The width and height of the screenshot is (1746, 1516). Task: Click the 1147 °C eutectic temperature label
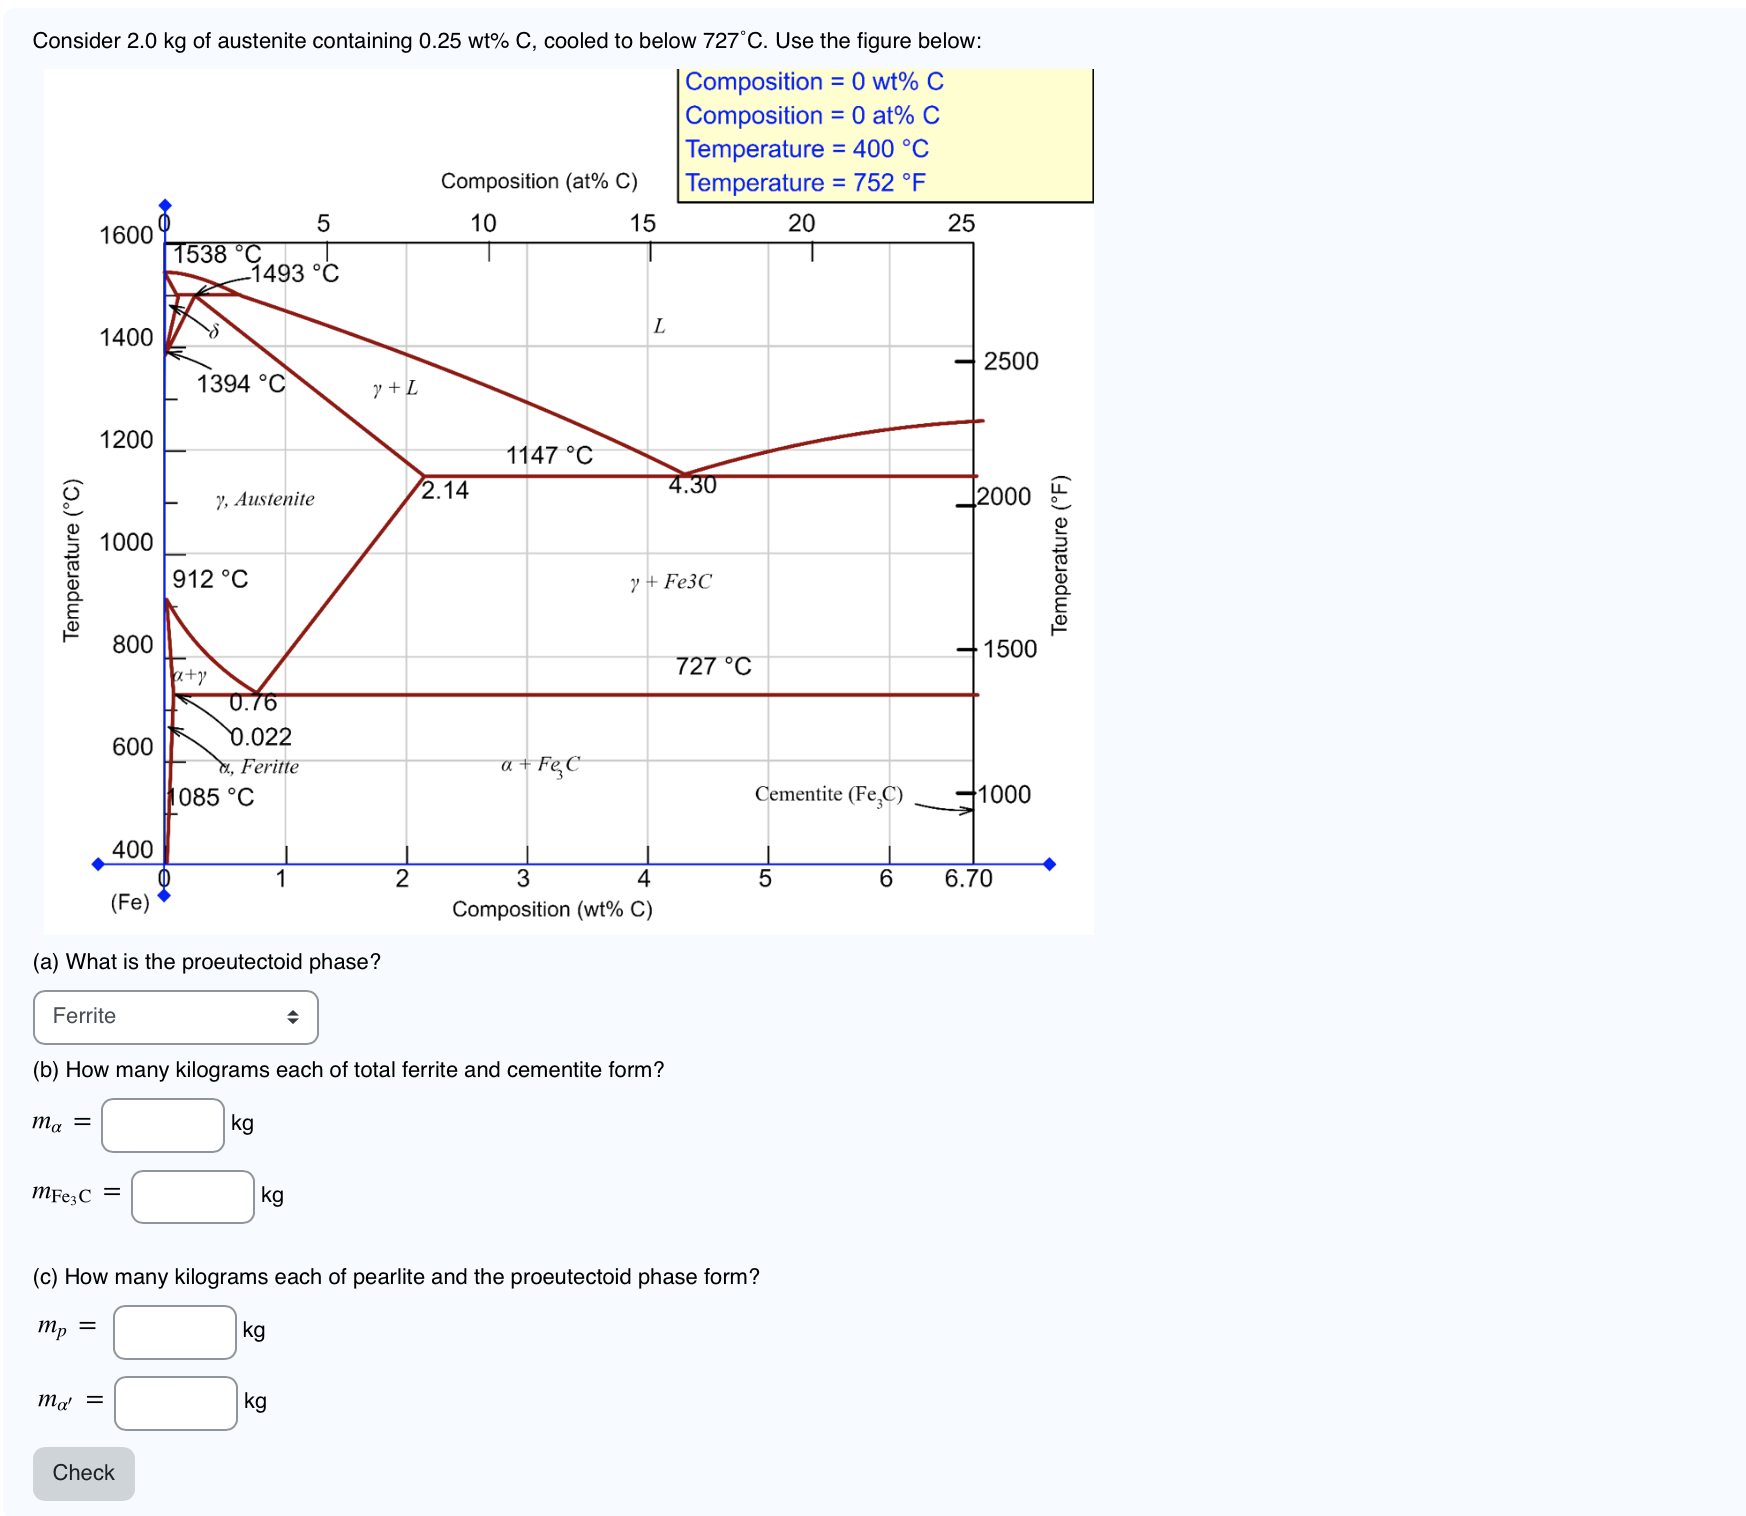(549, 455)
